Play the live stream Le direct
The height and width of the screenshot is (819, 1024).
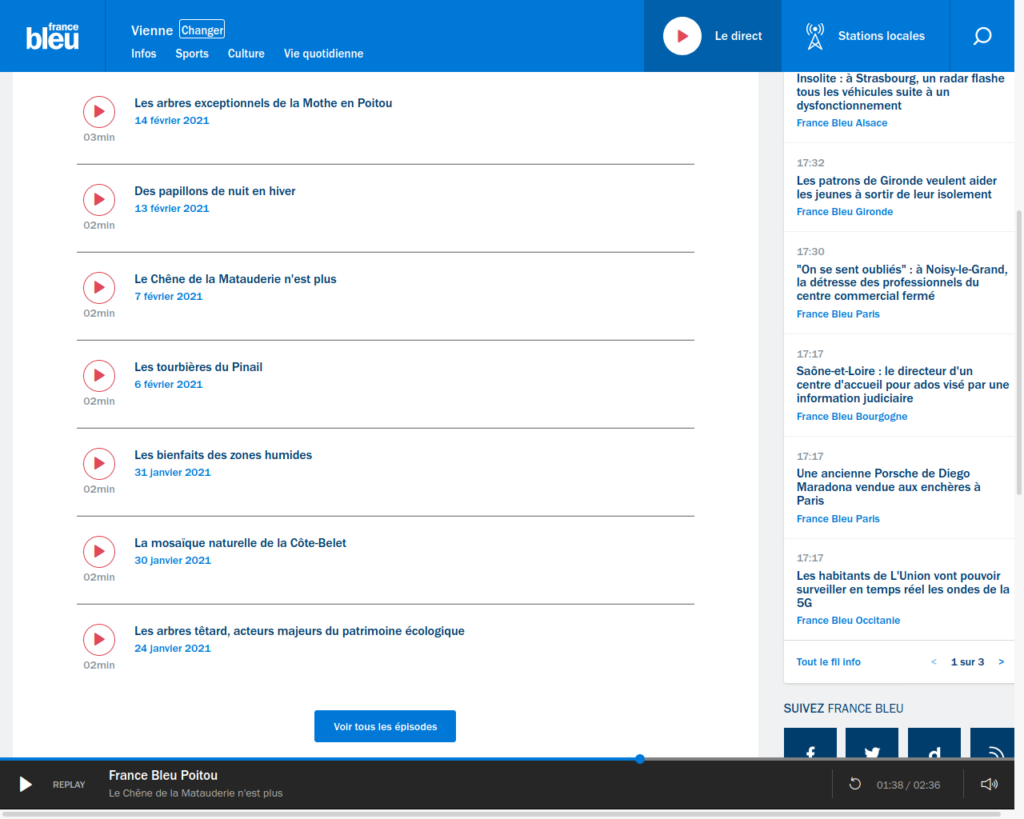[682, 36]
